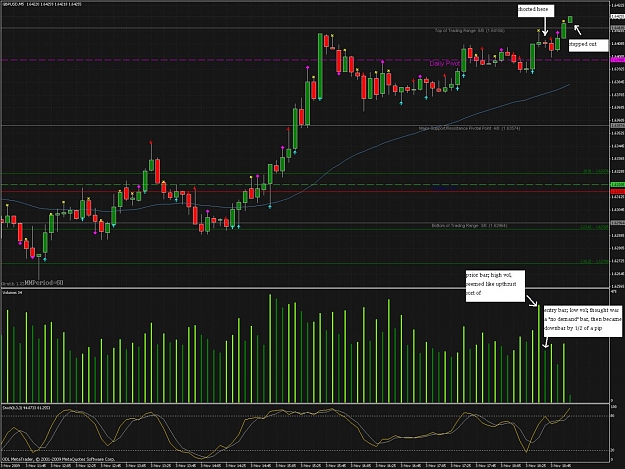Image resolution: width=625 pixels, height=469 pixels.
Task: Click the 'Daily Pivot' magenta label
Action: (x=444, y=63)
